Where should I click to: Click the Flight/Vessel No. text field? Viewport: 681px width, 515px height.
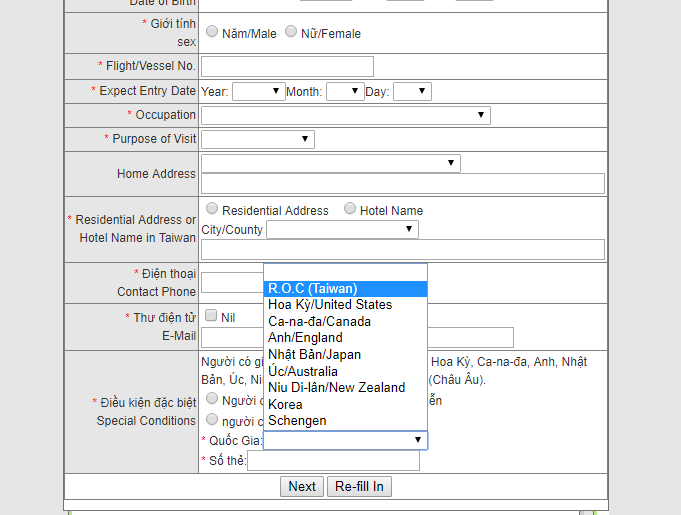287,67
